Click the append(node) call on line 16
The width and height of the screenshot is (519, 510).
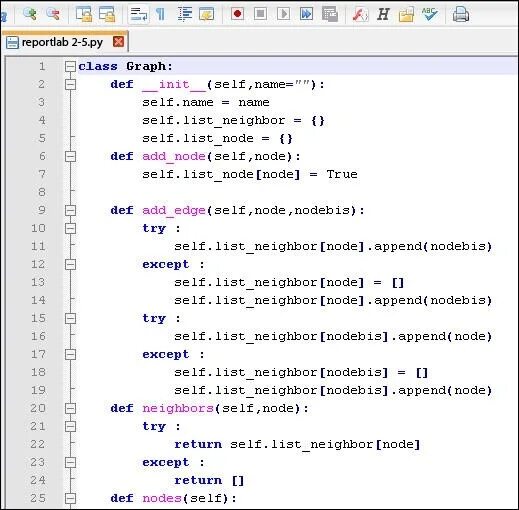pos(445,336)
